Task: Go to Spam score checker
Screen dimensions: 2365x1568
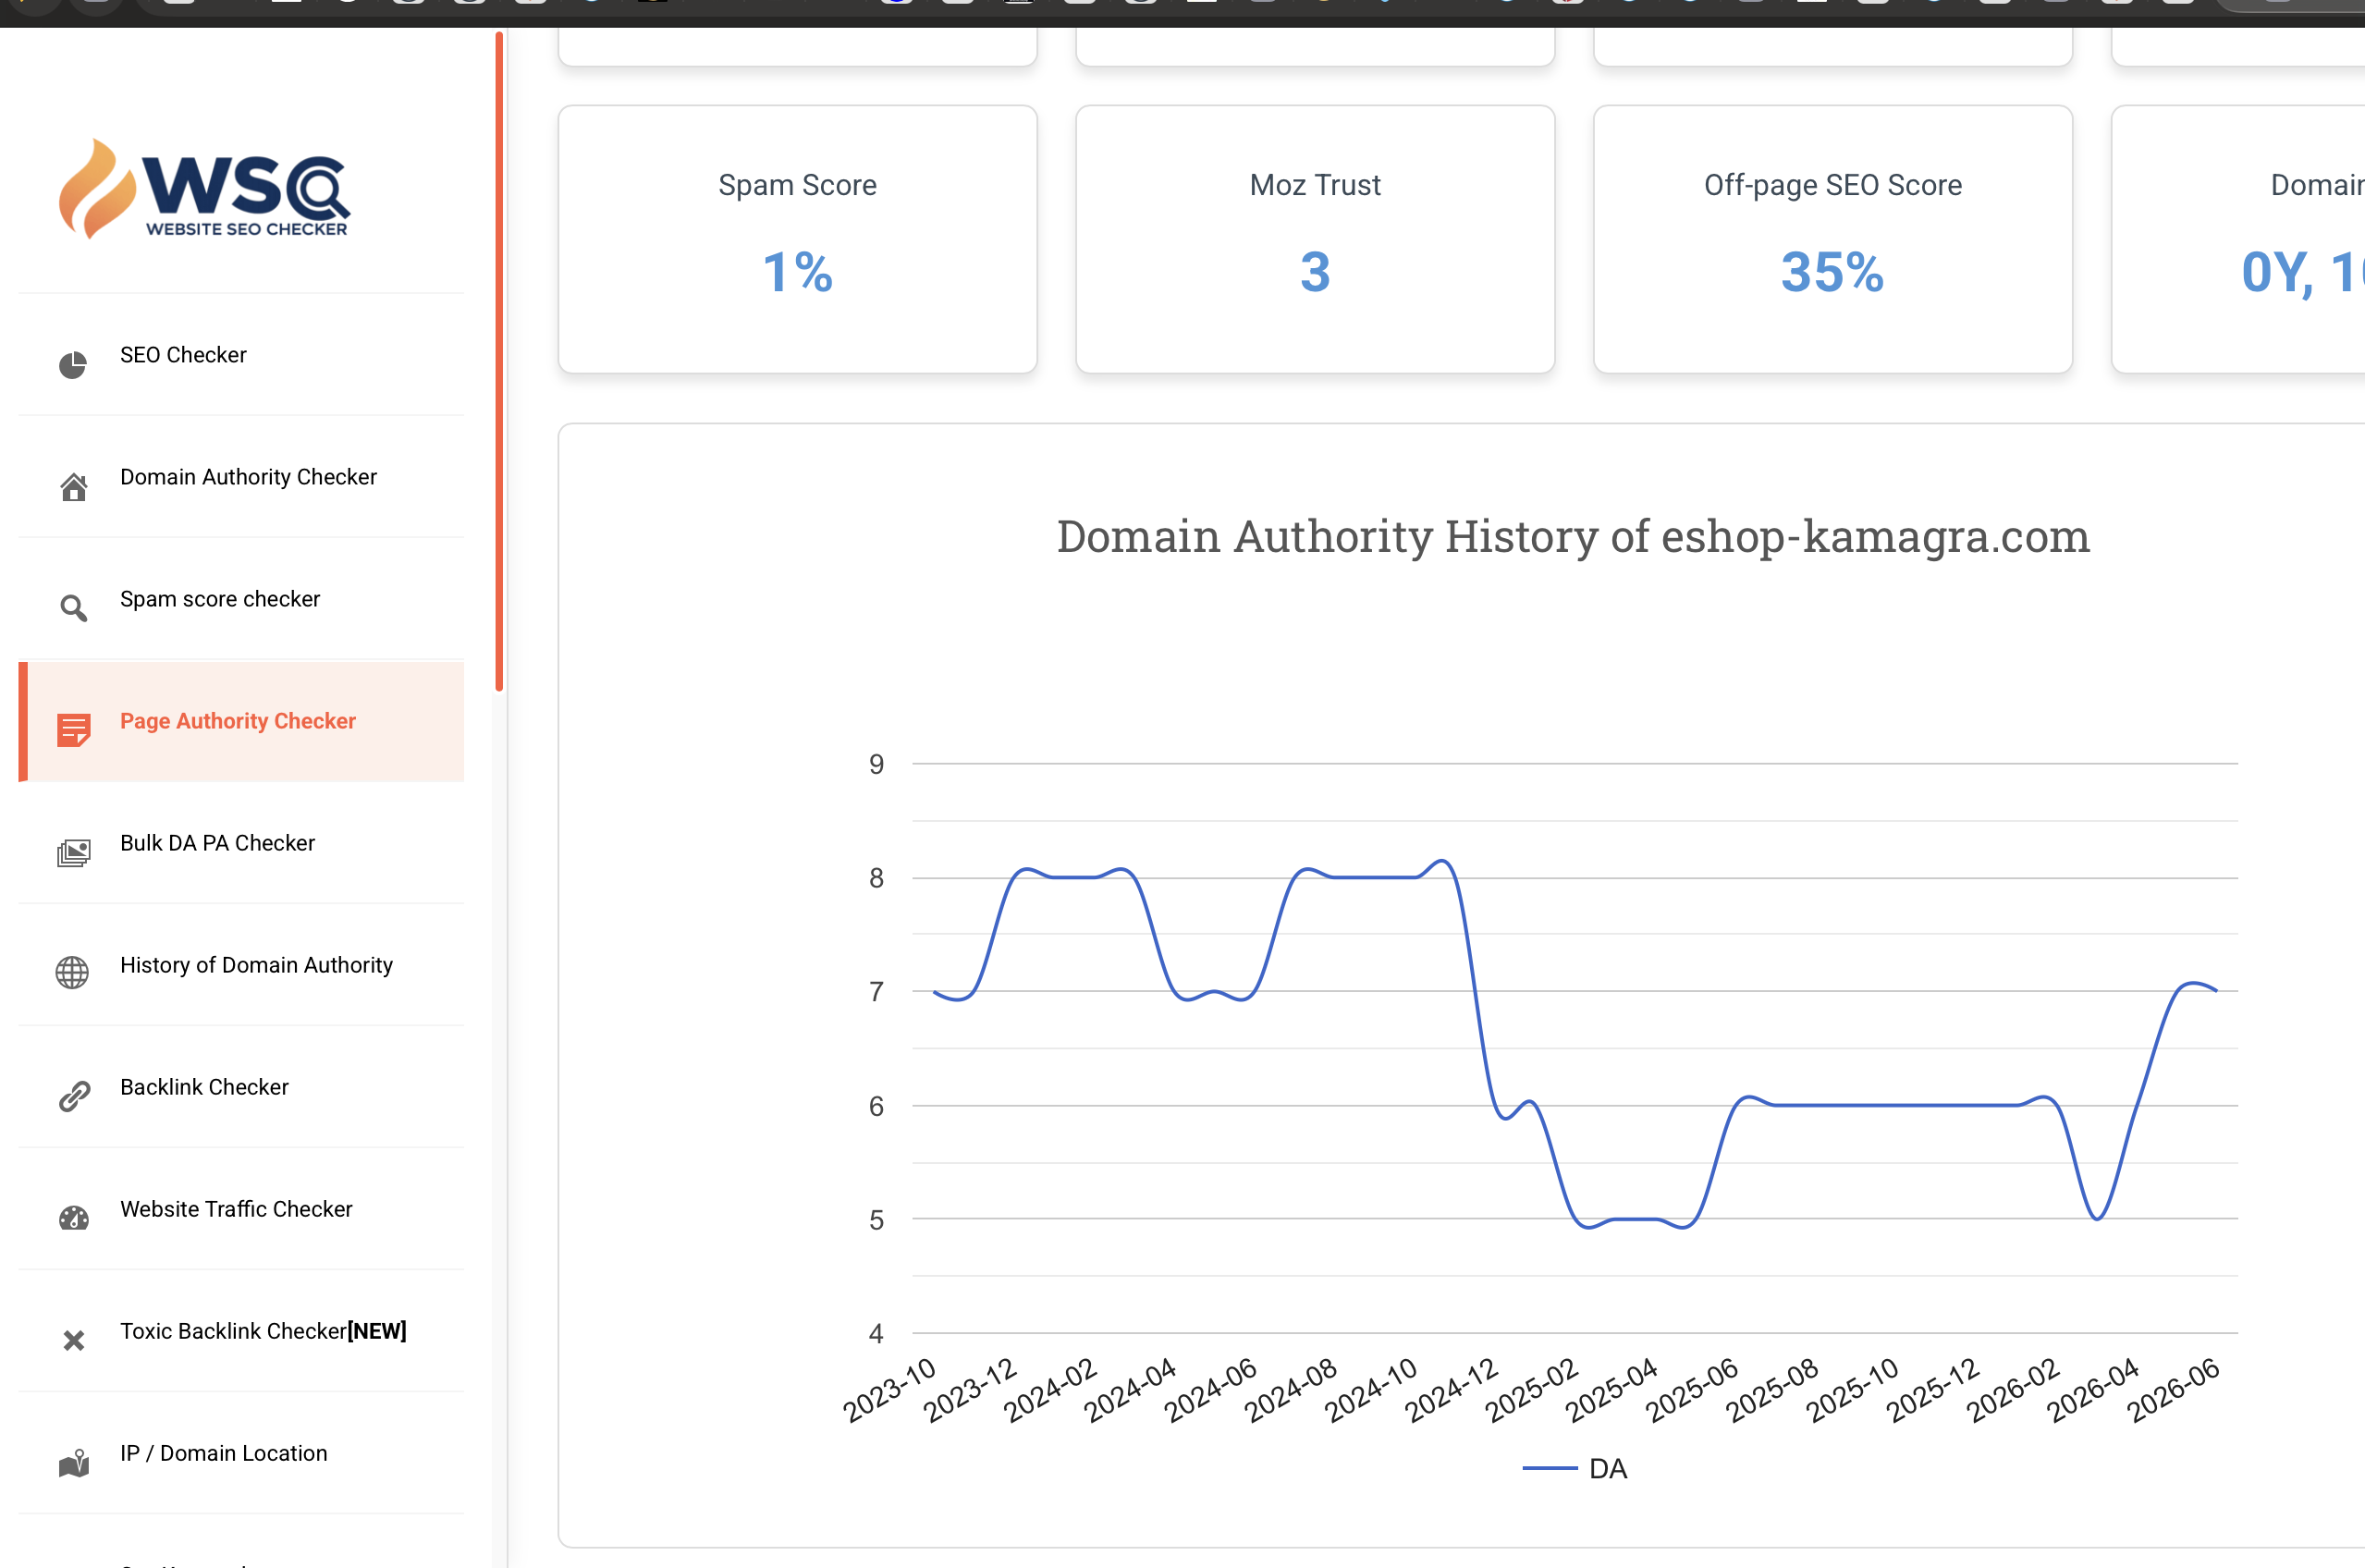Action: pyautogui.click(x=241, y=599)
